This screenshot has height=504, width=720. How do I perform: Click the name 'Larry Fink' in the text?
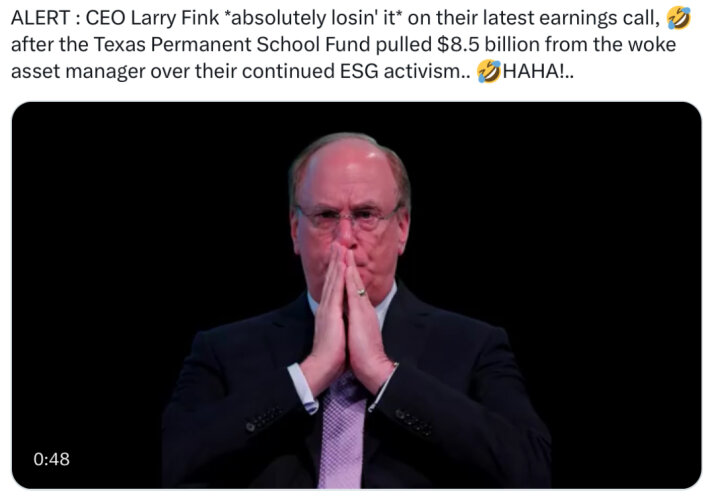click(175, 18)
